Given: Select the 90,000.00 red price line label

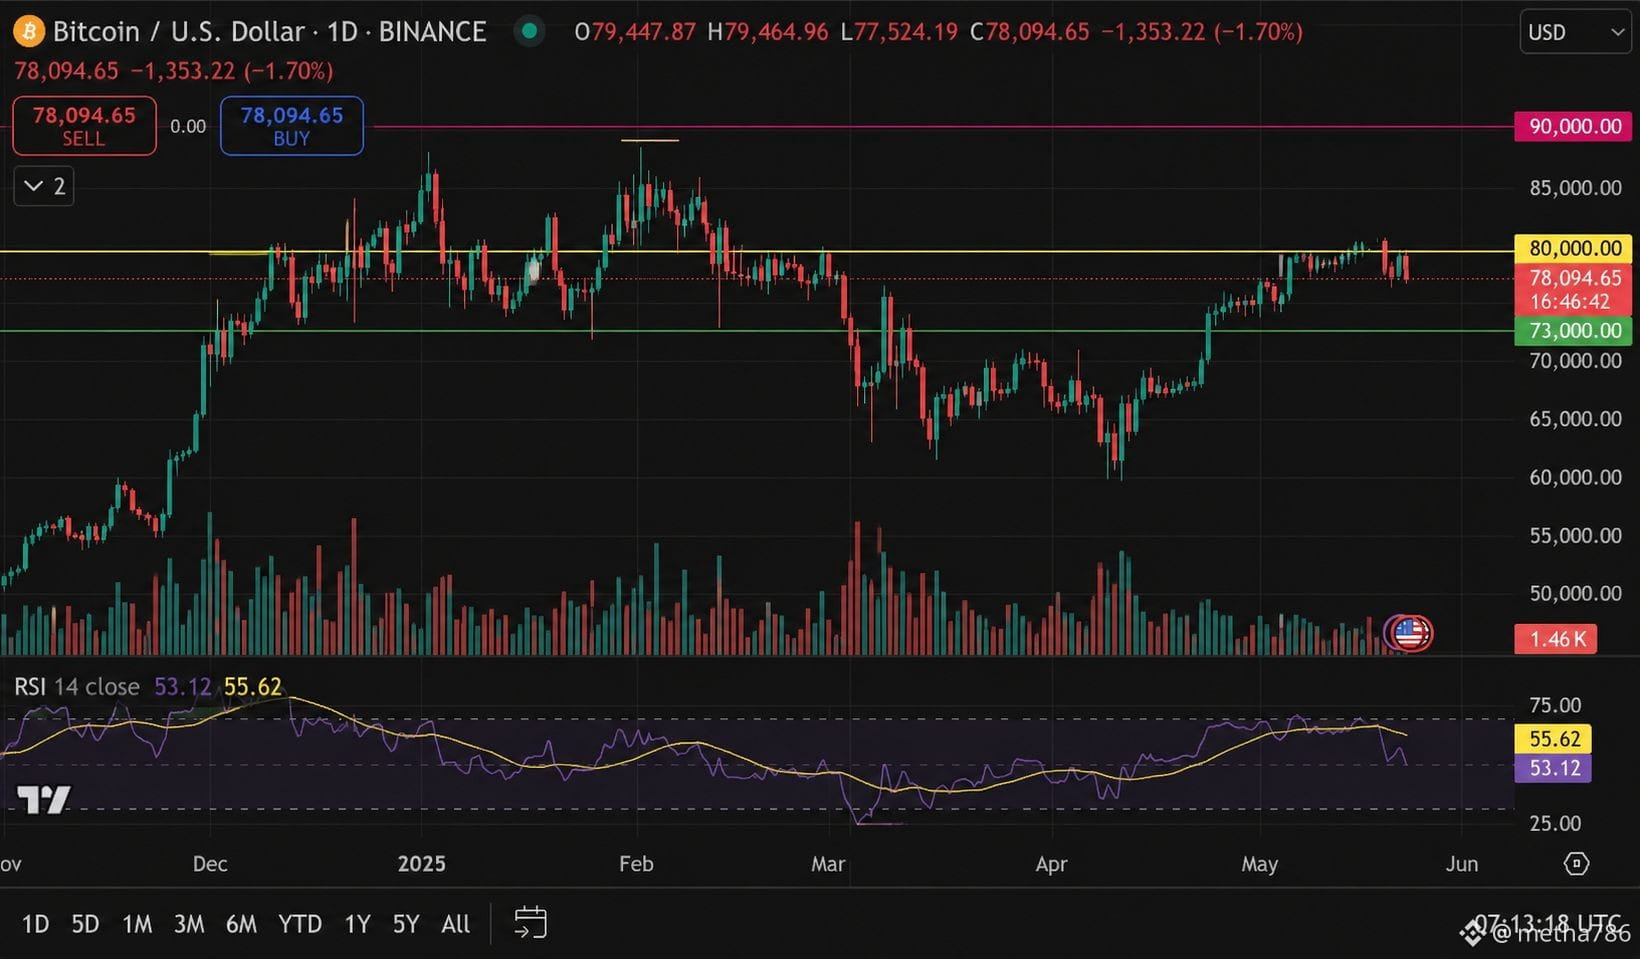Looking at the screenshot, I should pos(1573,126).
